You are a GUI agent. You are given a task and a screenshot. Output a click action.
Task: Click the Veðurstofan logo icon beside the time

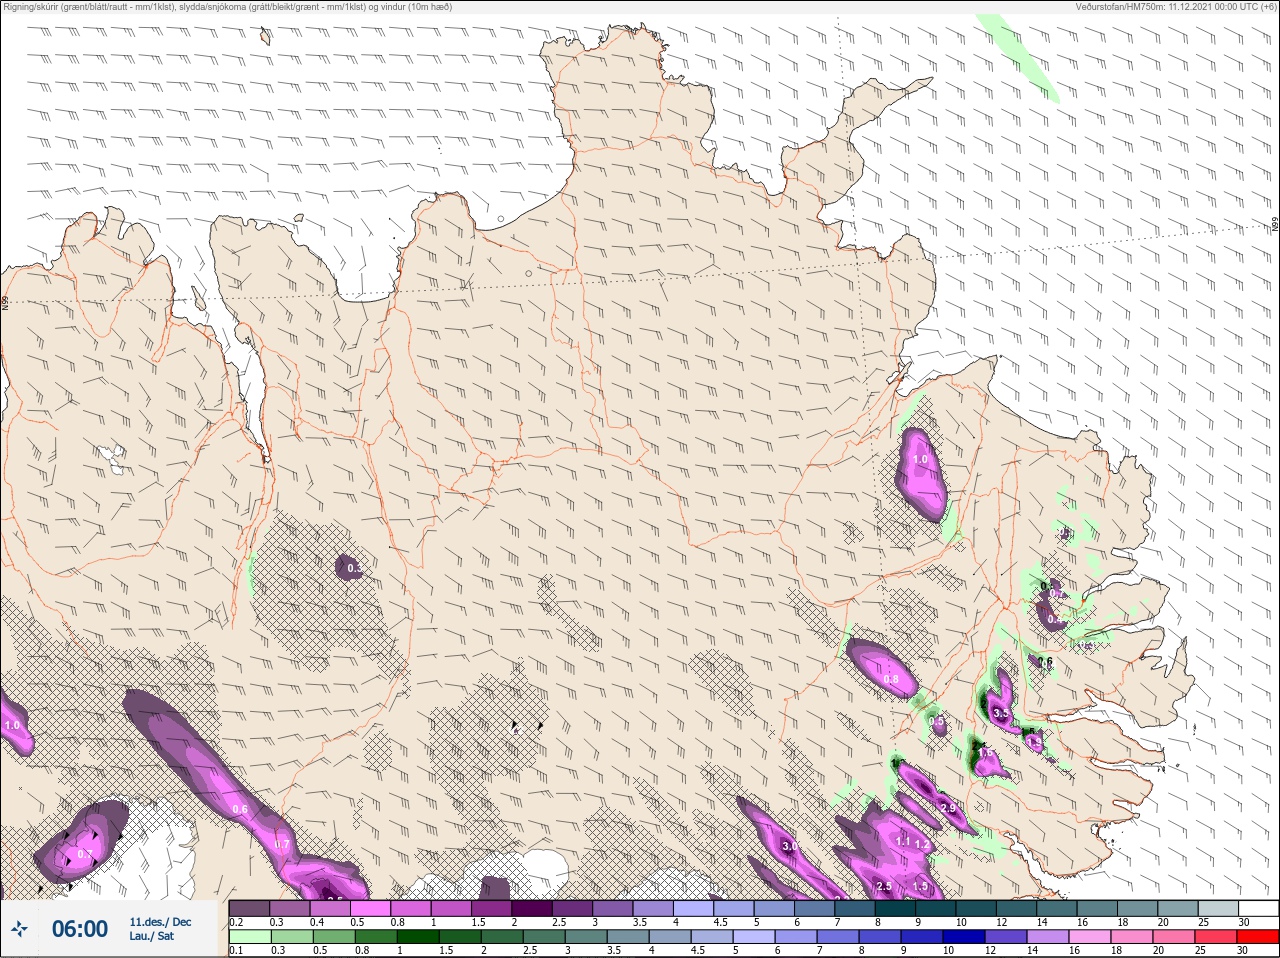click(20, 929)
